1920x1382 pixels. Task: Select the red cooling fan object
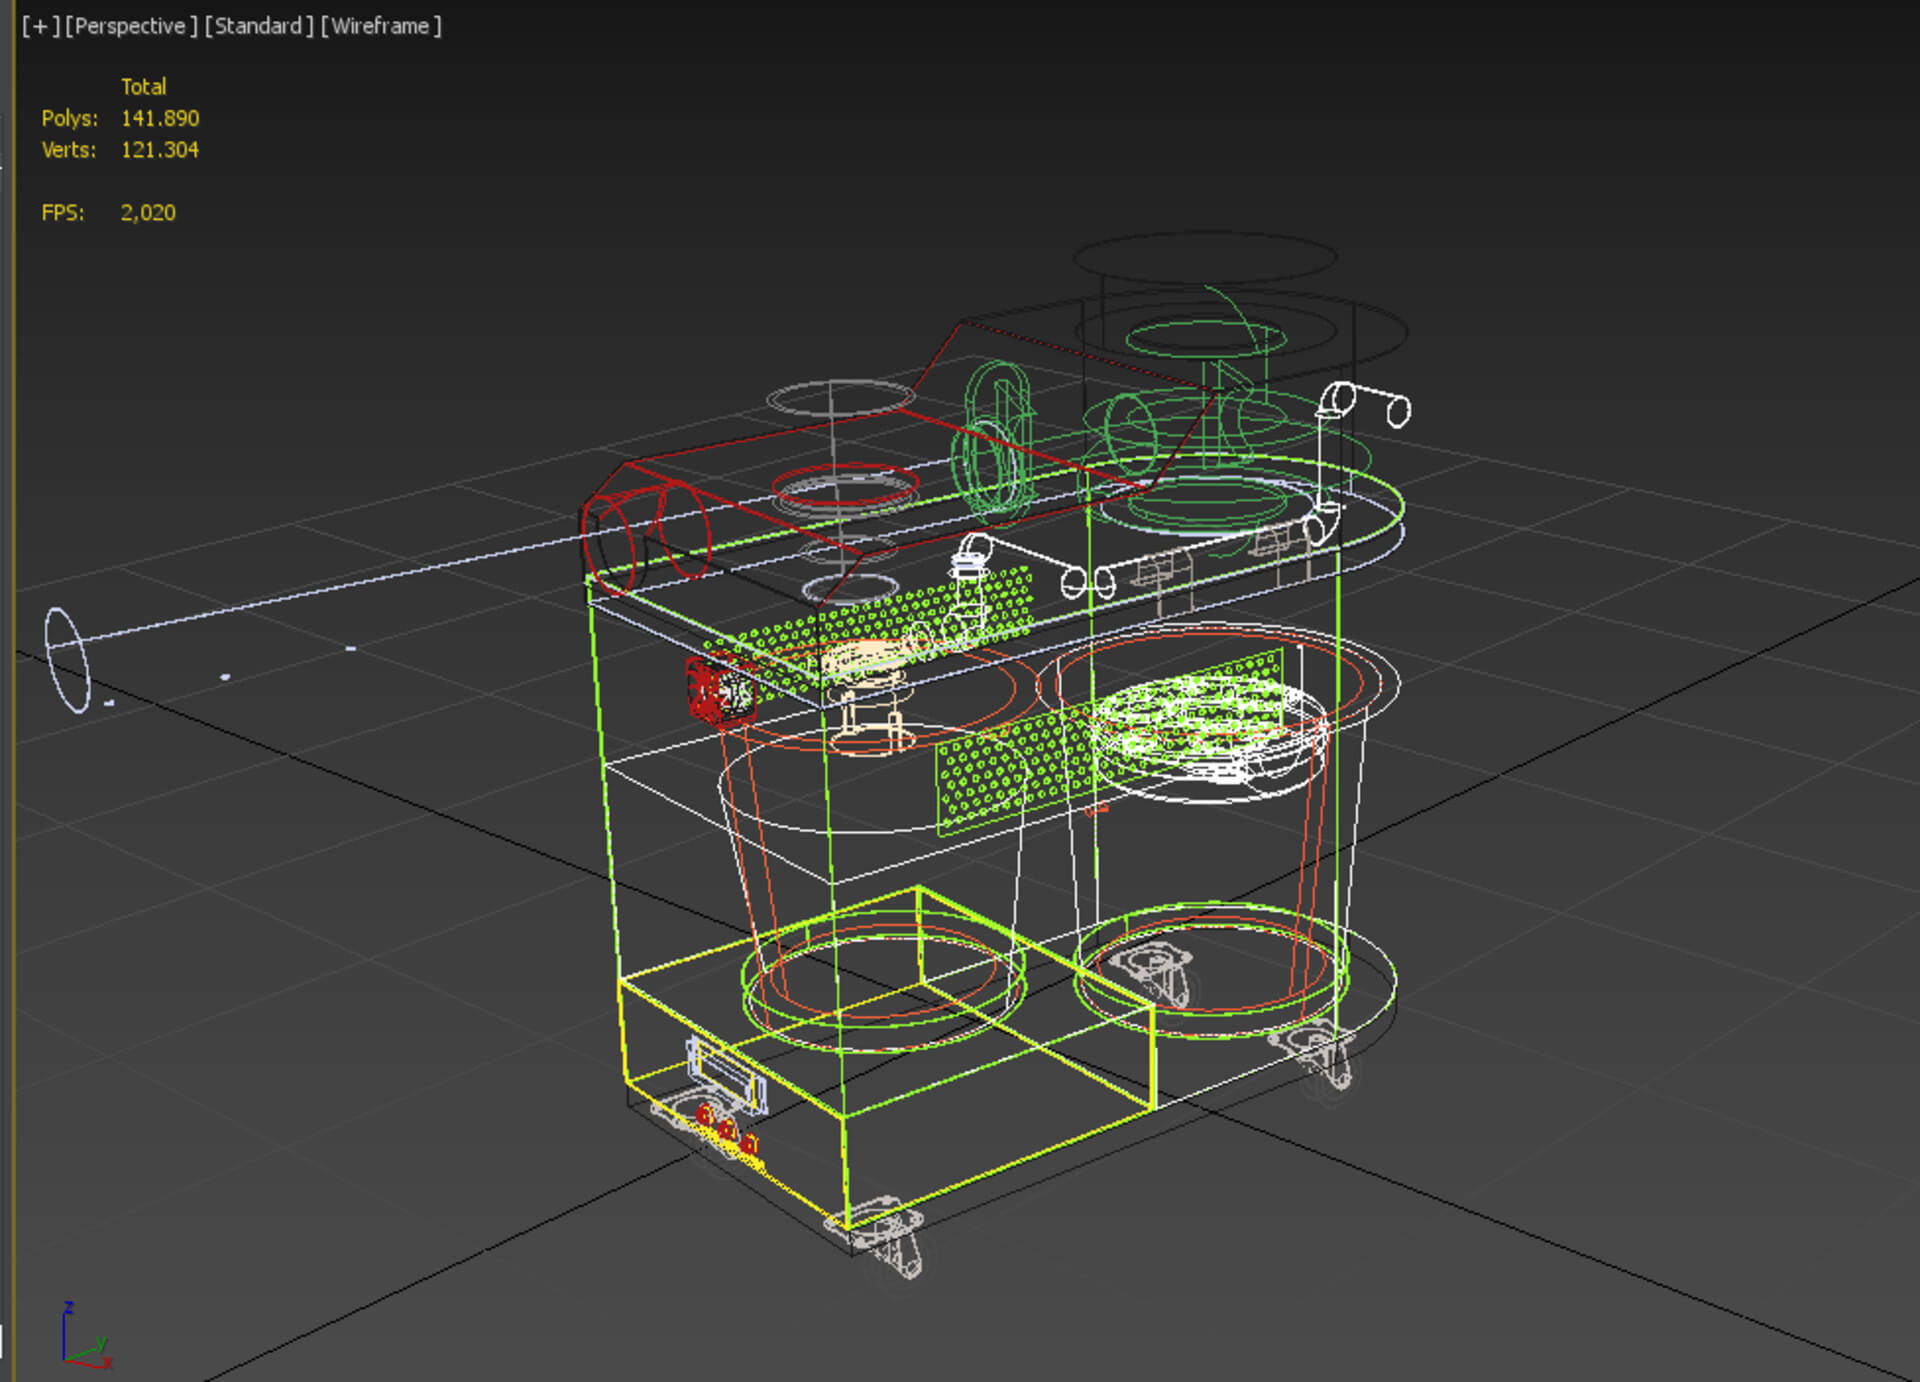point(718,690)
